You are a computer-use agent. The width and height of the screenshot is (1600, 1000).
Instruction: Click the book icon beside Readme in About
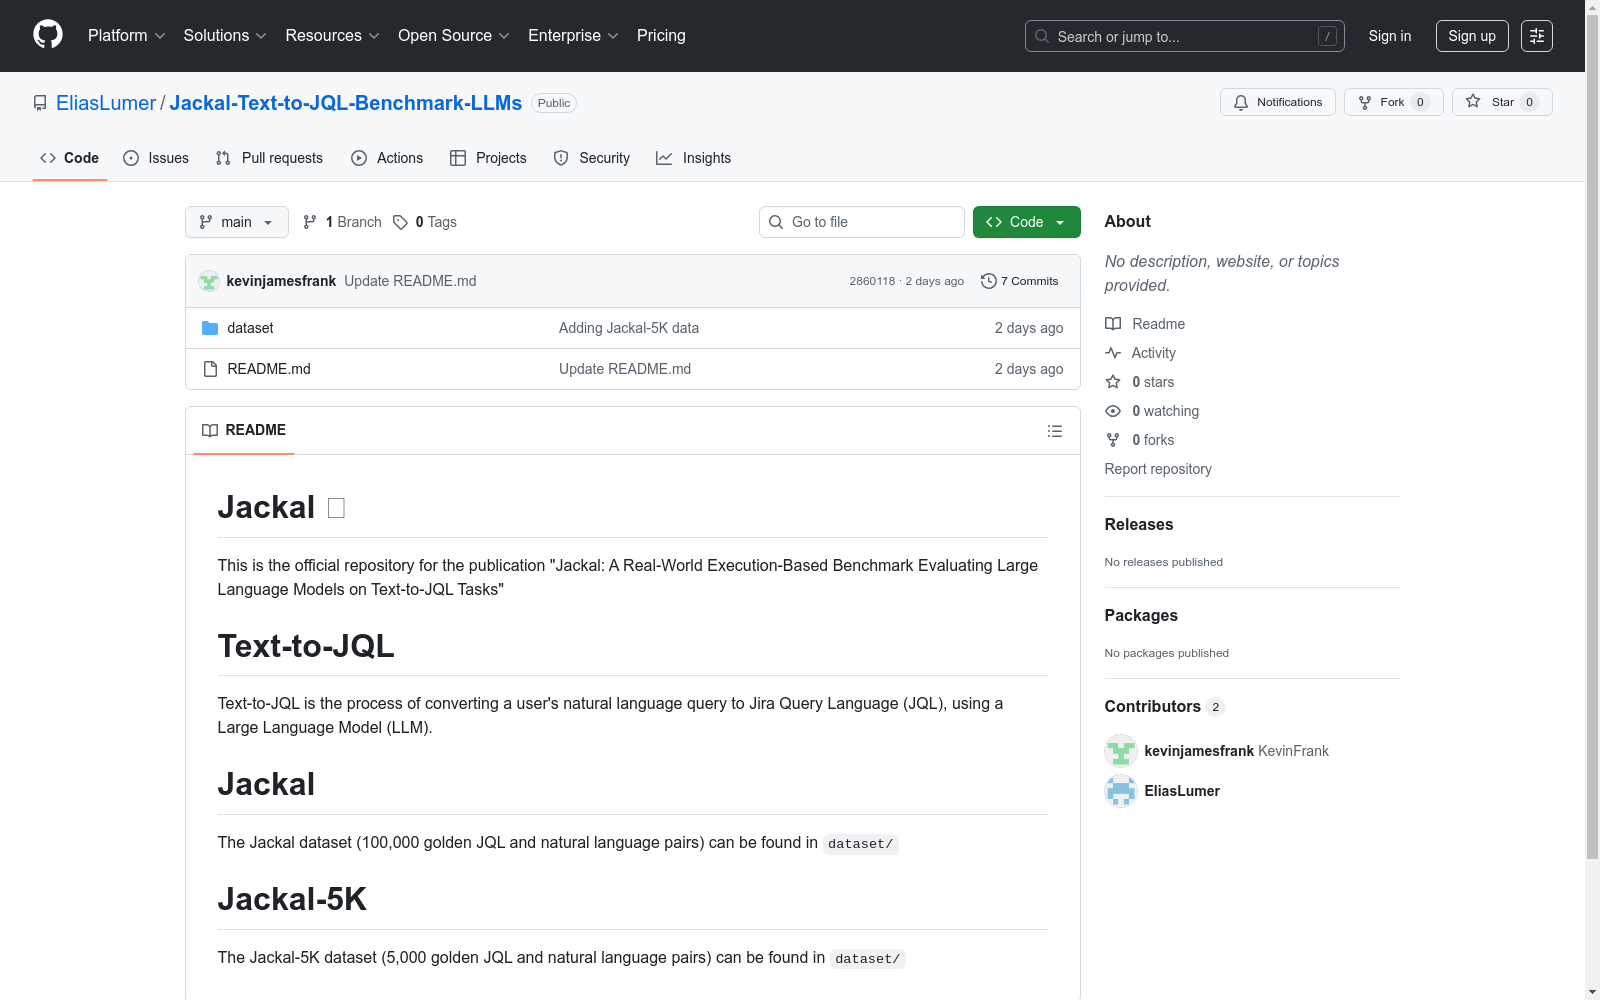(x=1113, y=324)
